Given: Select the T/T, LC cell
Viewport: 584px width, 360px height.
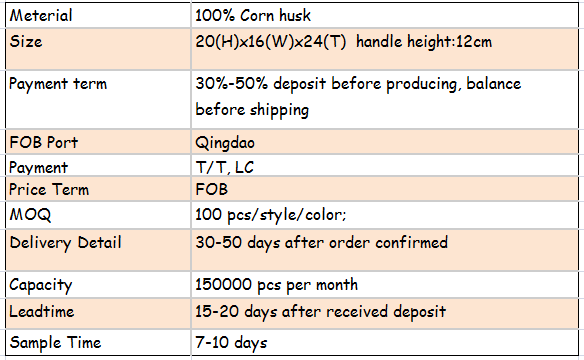Looking at the screenshot, I should pos(385,166).
